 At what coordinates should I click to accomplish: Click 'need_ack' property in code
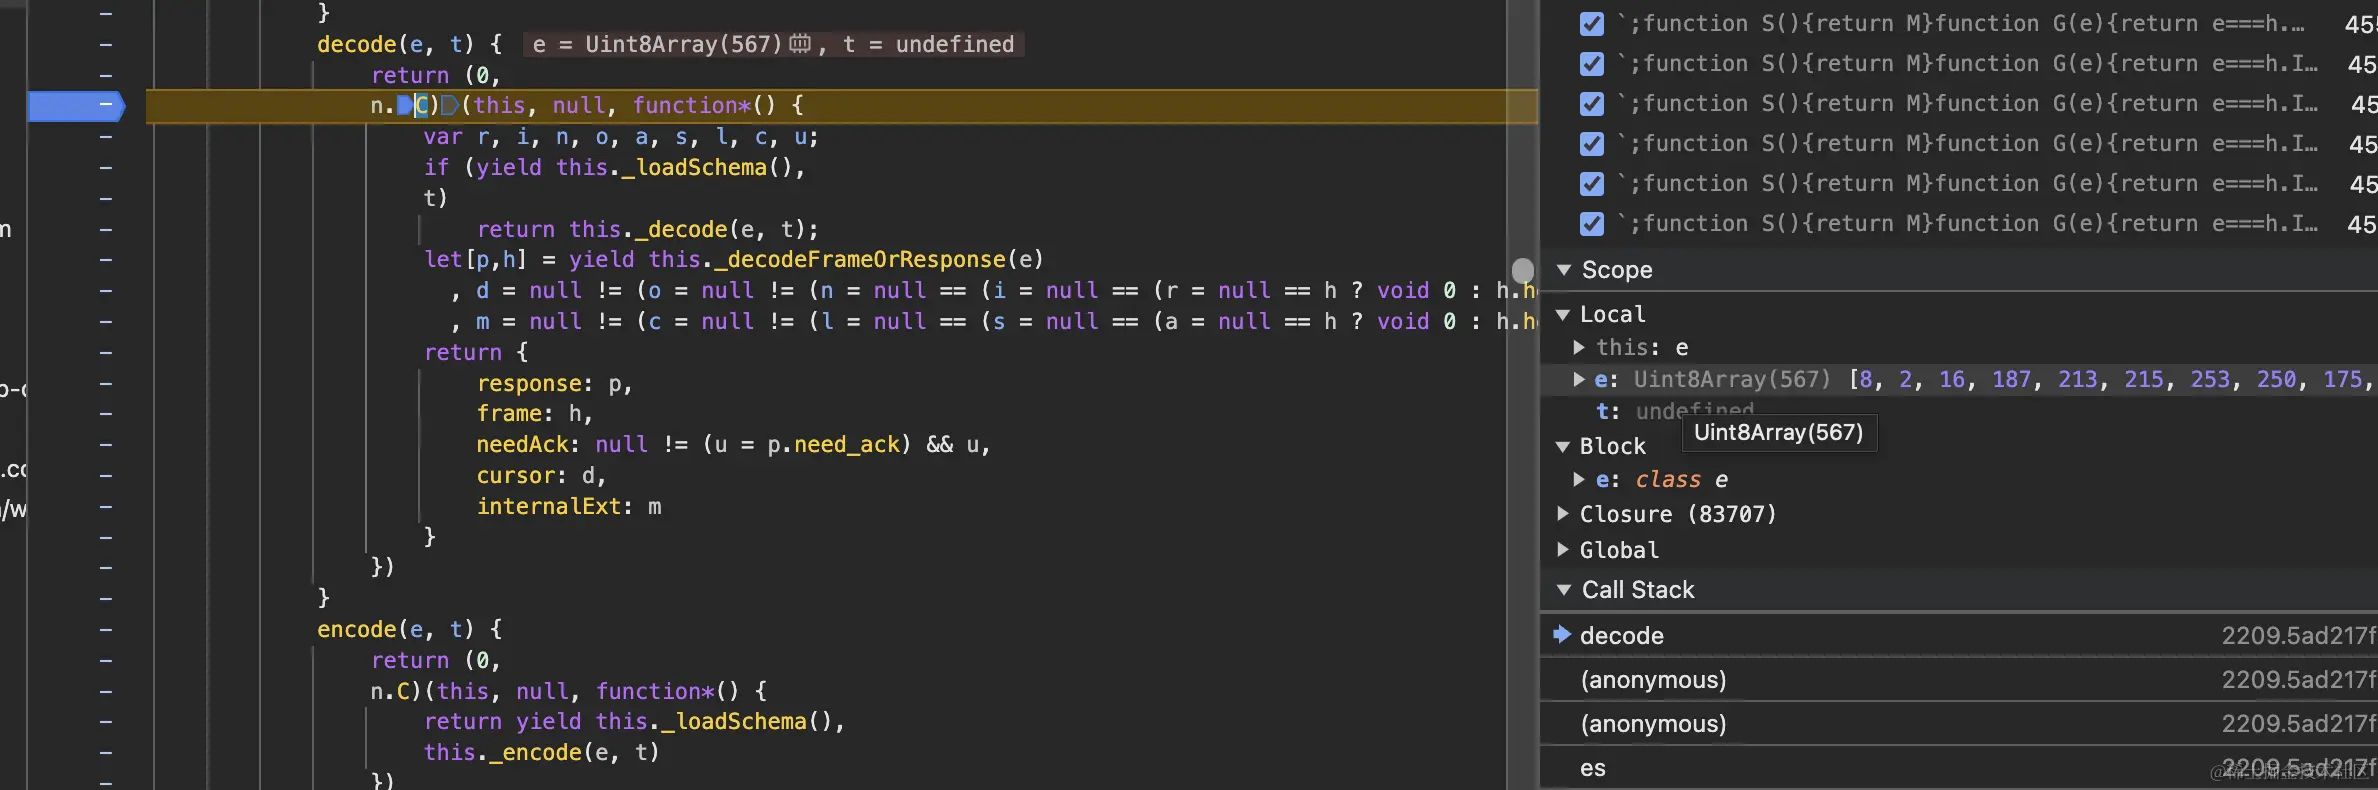(x=847, y=444)
